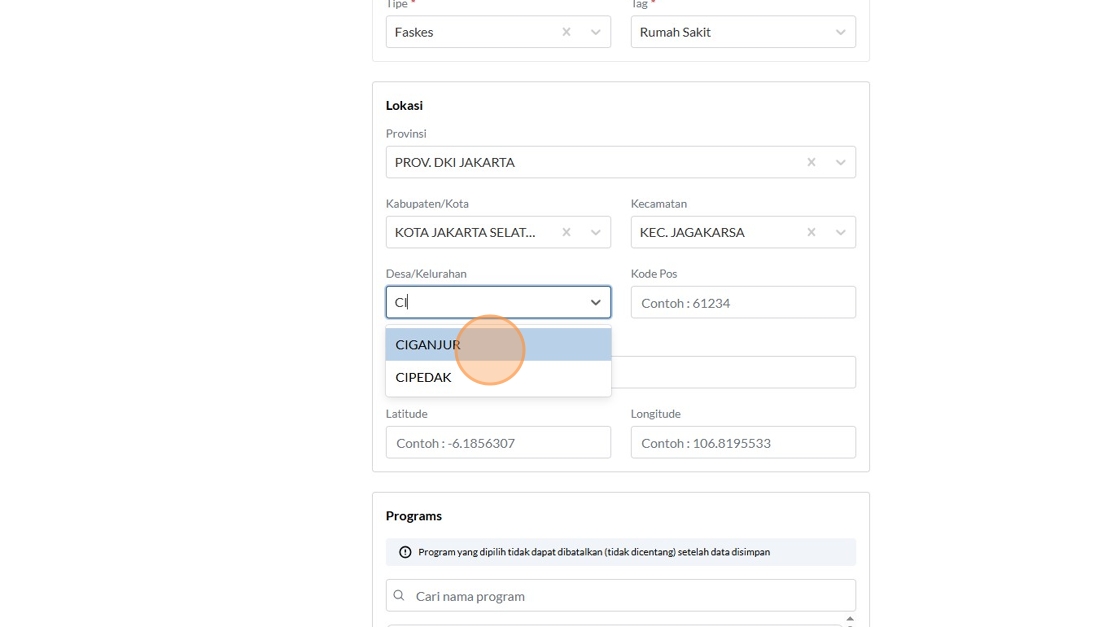Clear the Tipe Faskes selection
Viewport: 1120px width, 627px height.
[566, 32]
